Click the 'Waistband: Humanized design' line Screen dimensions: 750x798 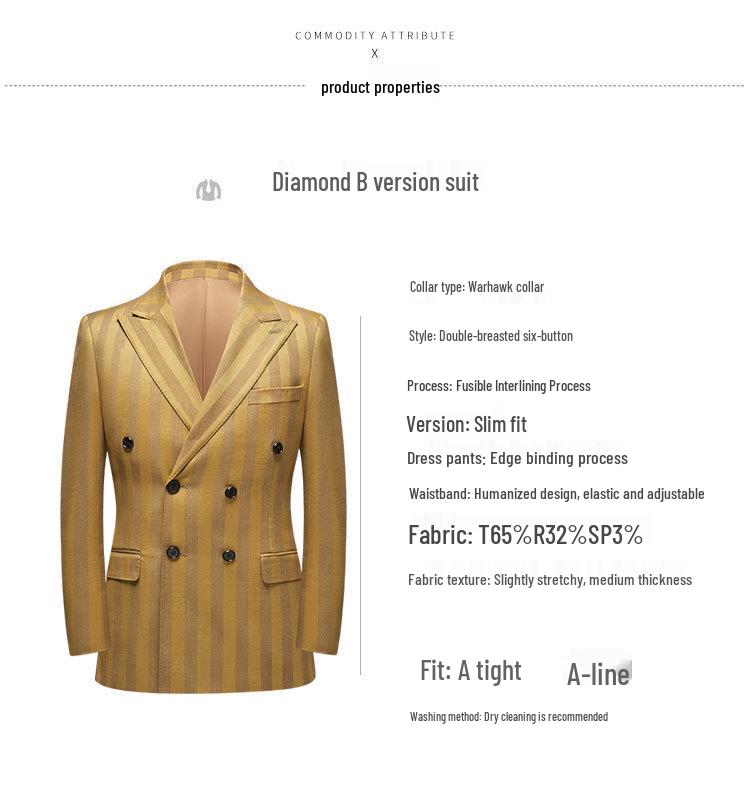557,494
